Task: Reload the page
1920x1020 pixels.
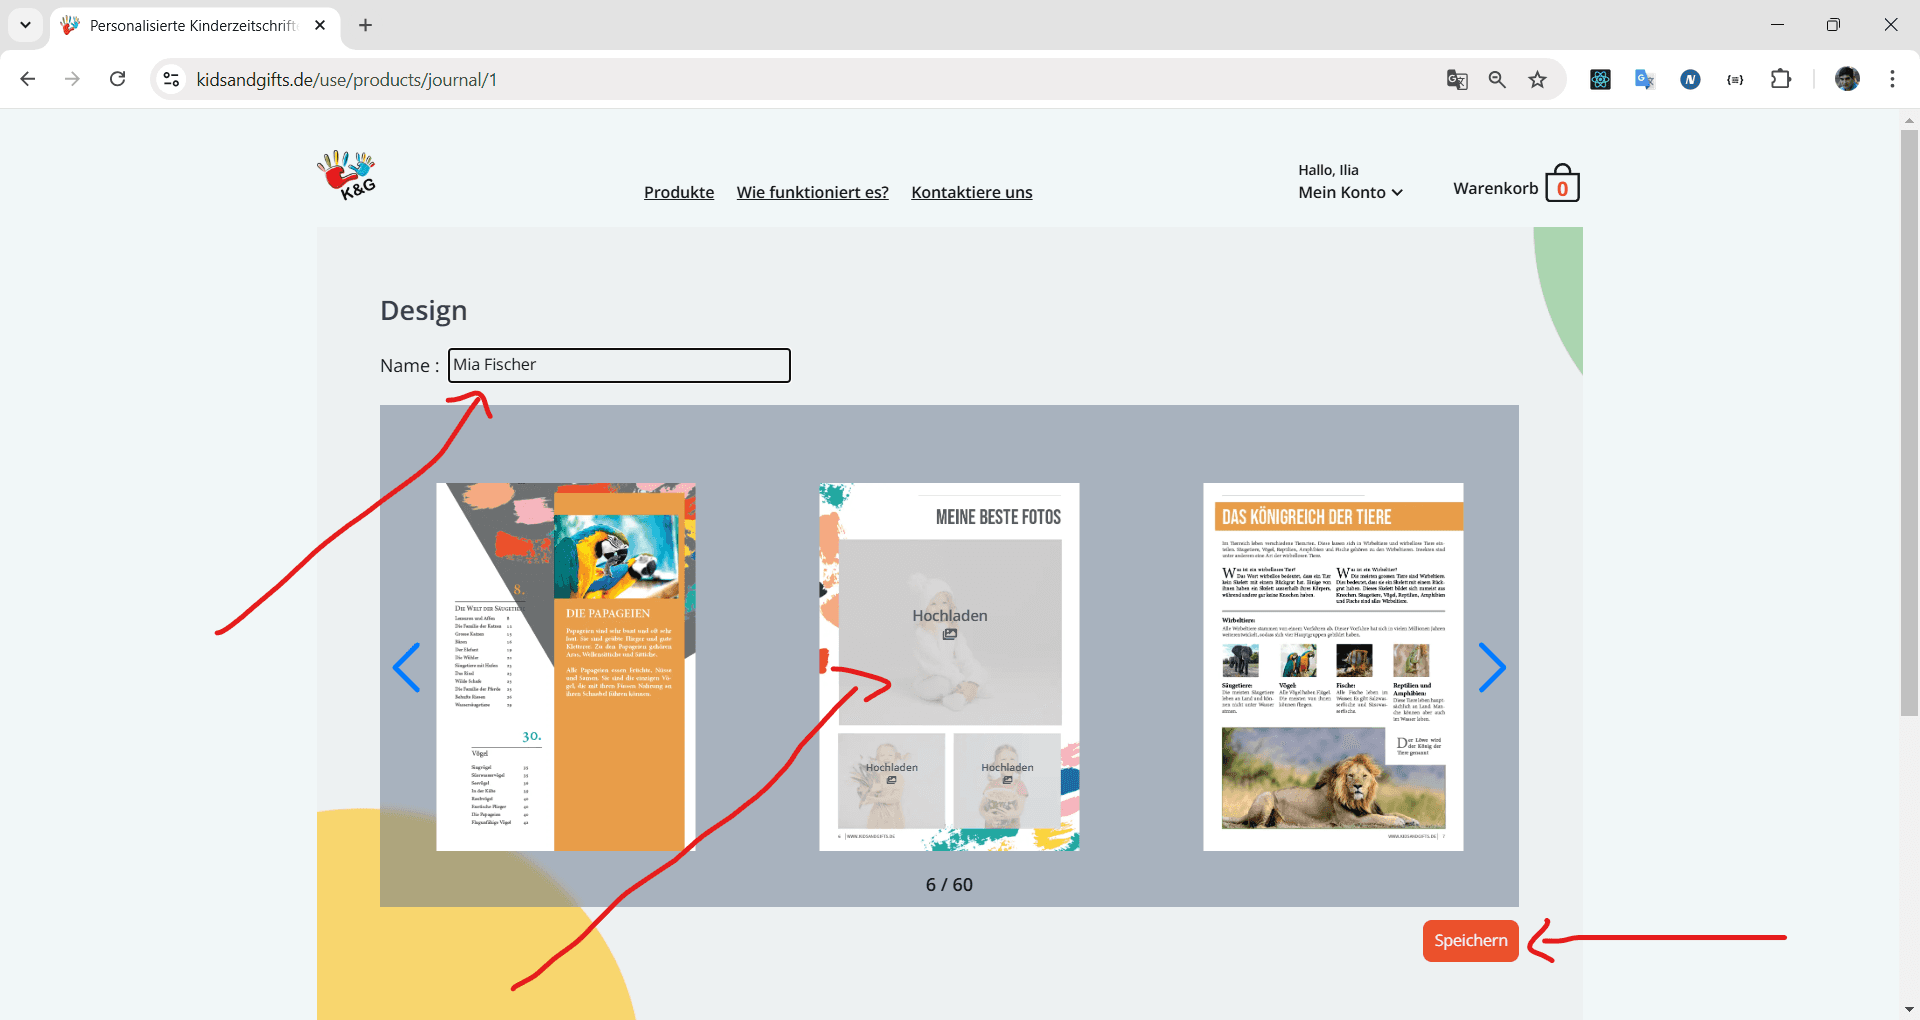Action: click(117, 80)
